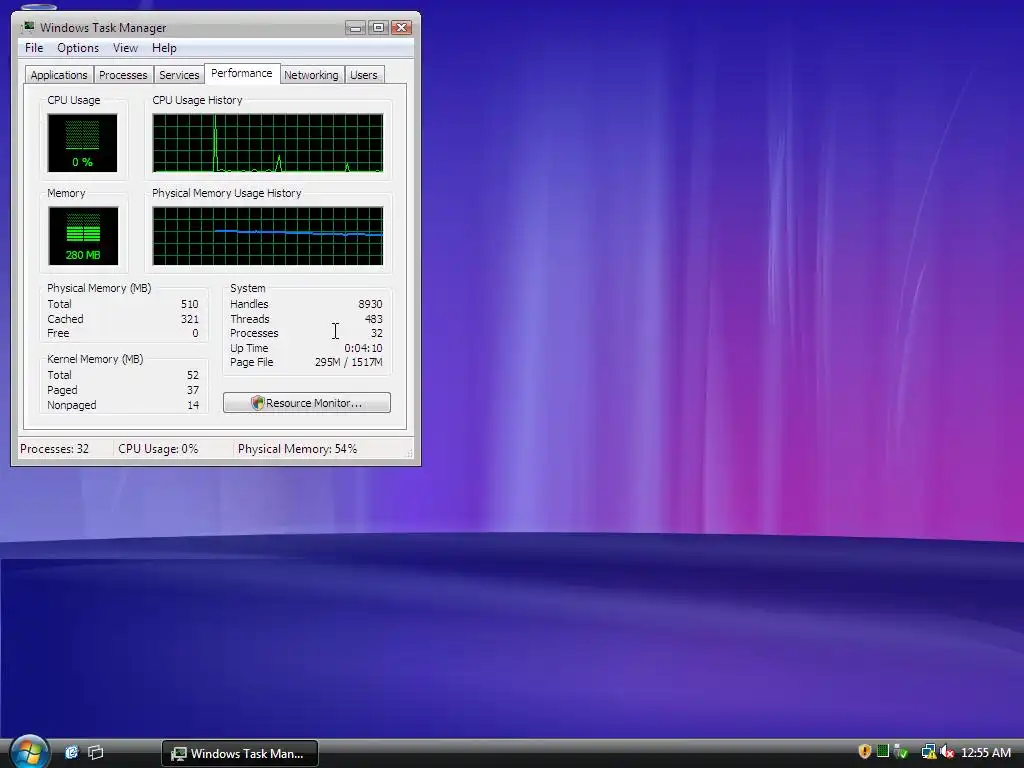Click status bar Processes: 32

pos(54,449)
